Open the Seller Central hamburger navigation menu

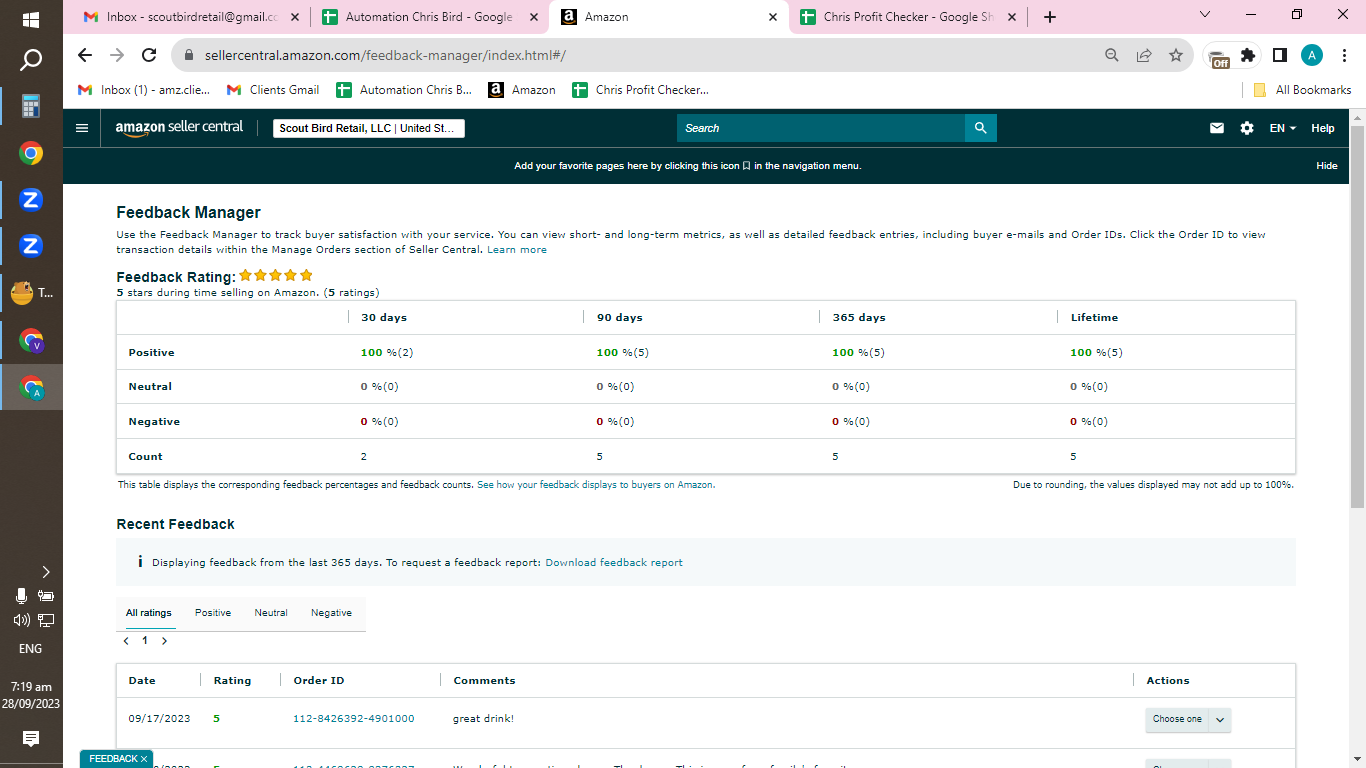coord(82,128)
